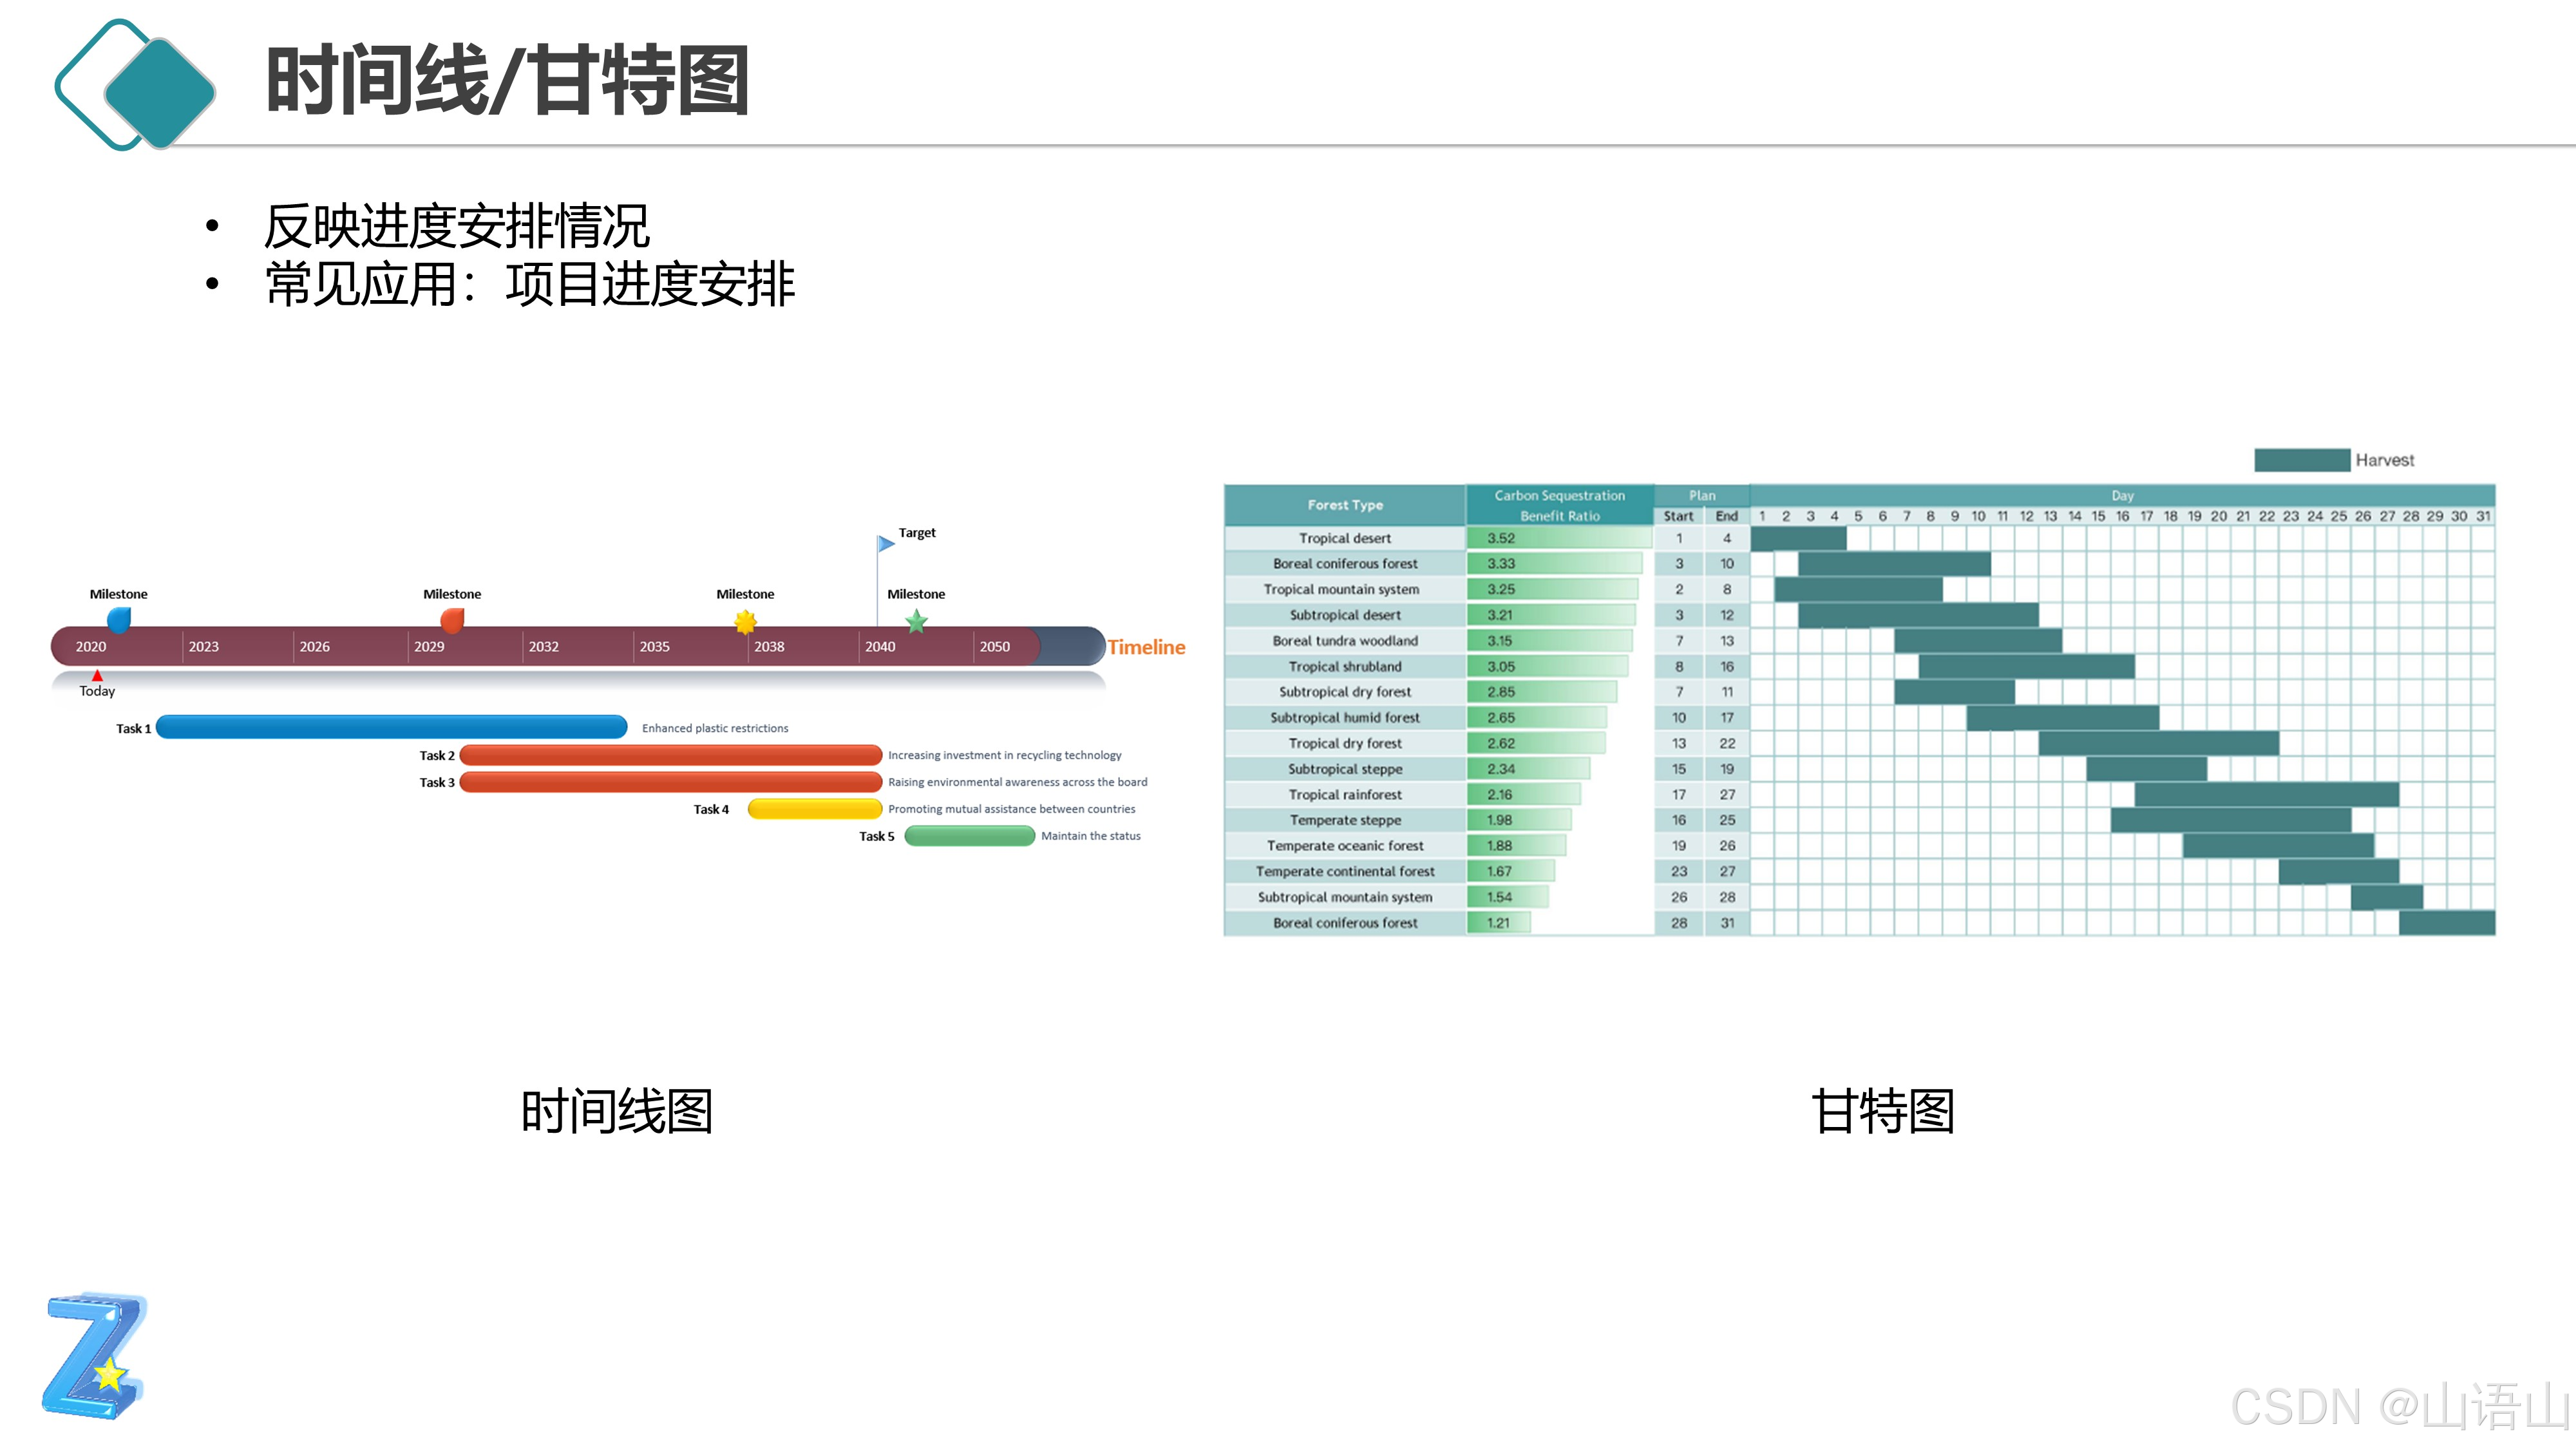
Task: Select the yellow sunburst milestone marker
Action: pyautogui.click(x=745, y=622)
